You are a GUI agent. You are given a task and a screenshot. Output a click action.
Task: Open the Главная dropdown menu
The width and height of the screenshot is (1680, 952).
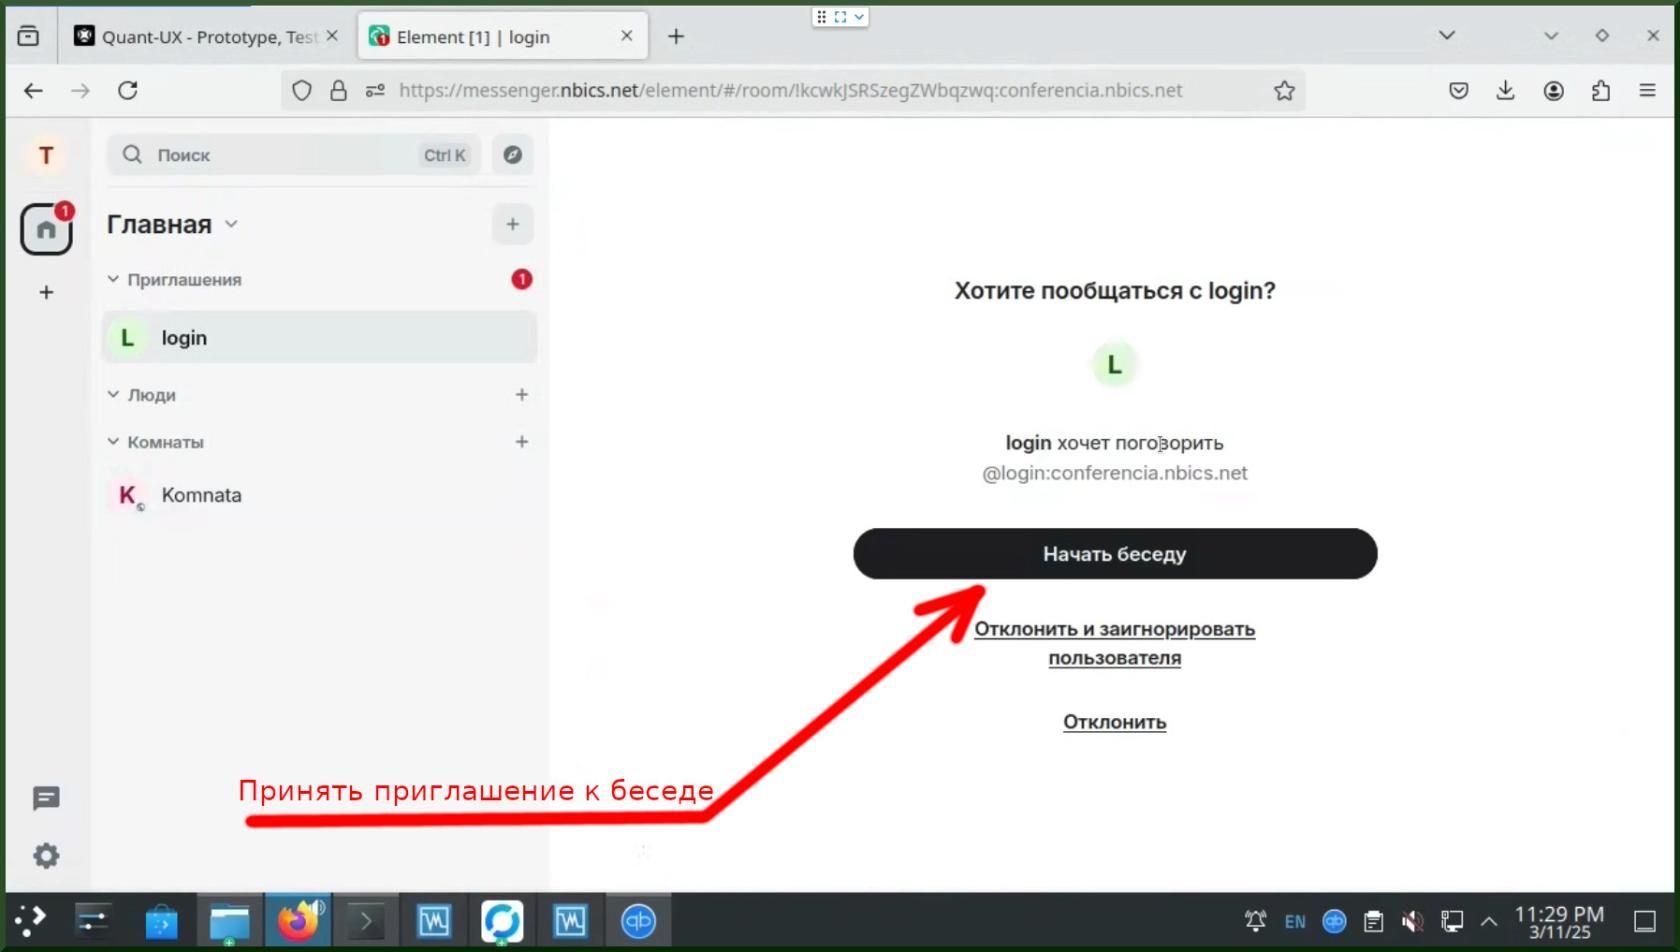point(231,224)
